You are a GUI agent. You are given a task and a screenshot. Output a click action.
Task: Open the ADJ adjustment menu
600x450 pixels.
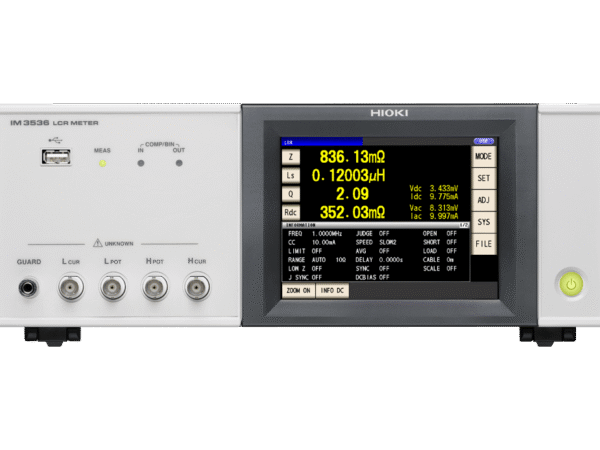484,200
